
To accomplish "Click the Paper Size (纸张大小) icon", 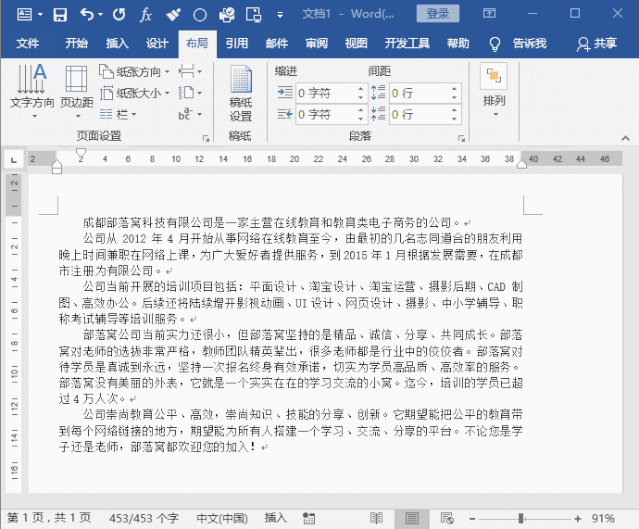I will point(106,93).
